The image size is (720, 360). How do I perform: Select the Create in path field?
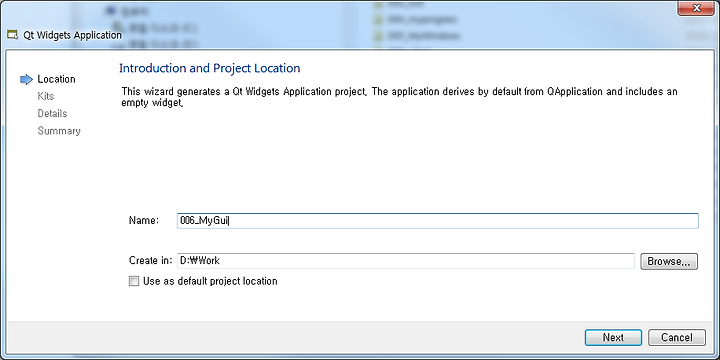coord(406,261)
